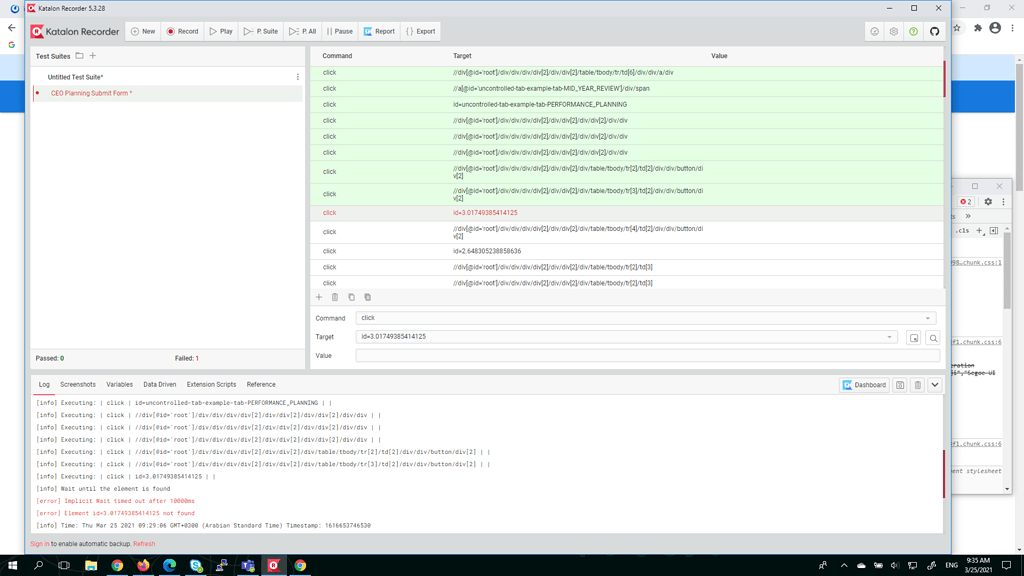Open the Variables tab
The height and width of the screenshot is (576, 1024).
(120, 385)
